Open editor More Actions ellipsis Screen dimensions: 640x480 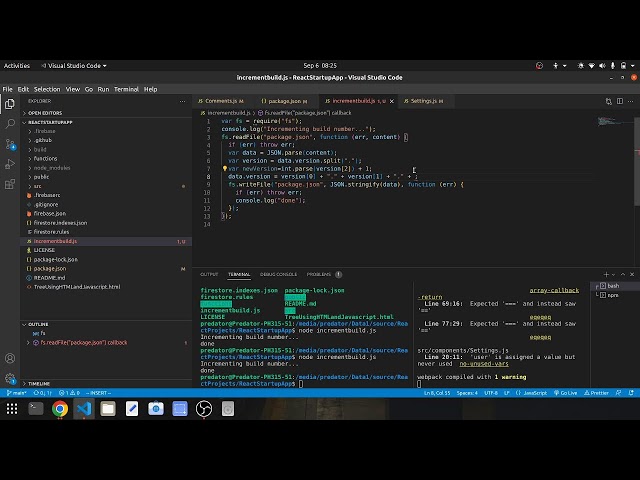[631, 101]
